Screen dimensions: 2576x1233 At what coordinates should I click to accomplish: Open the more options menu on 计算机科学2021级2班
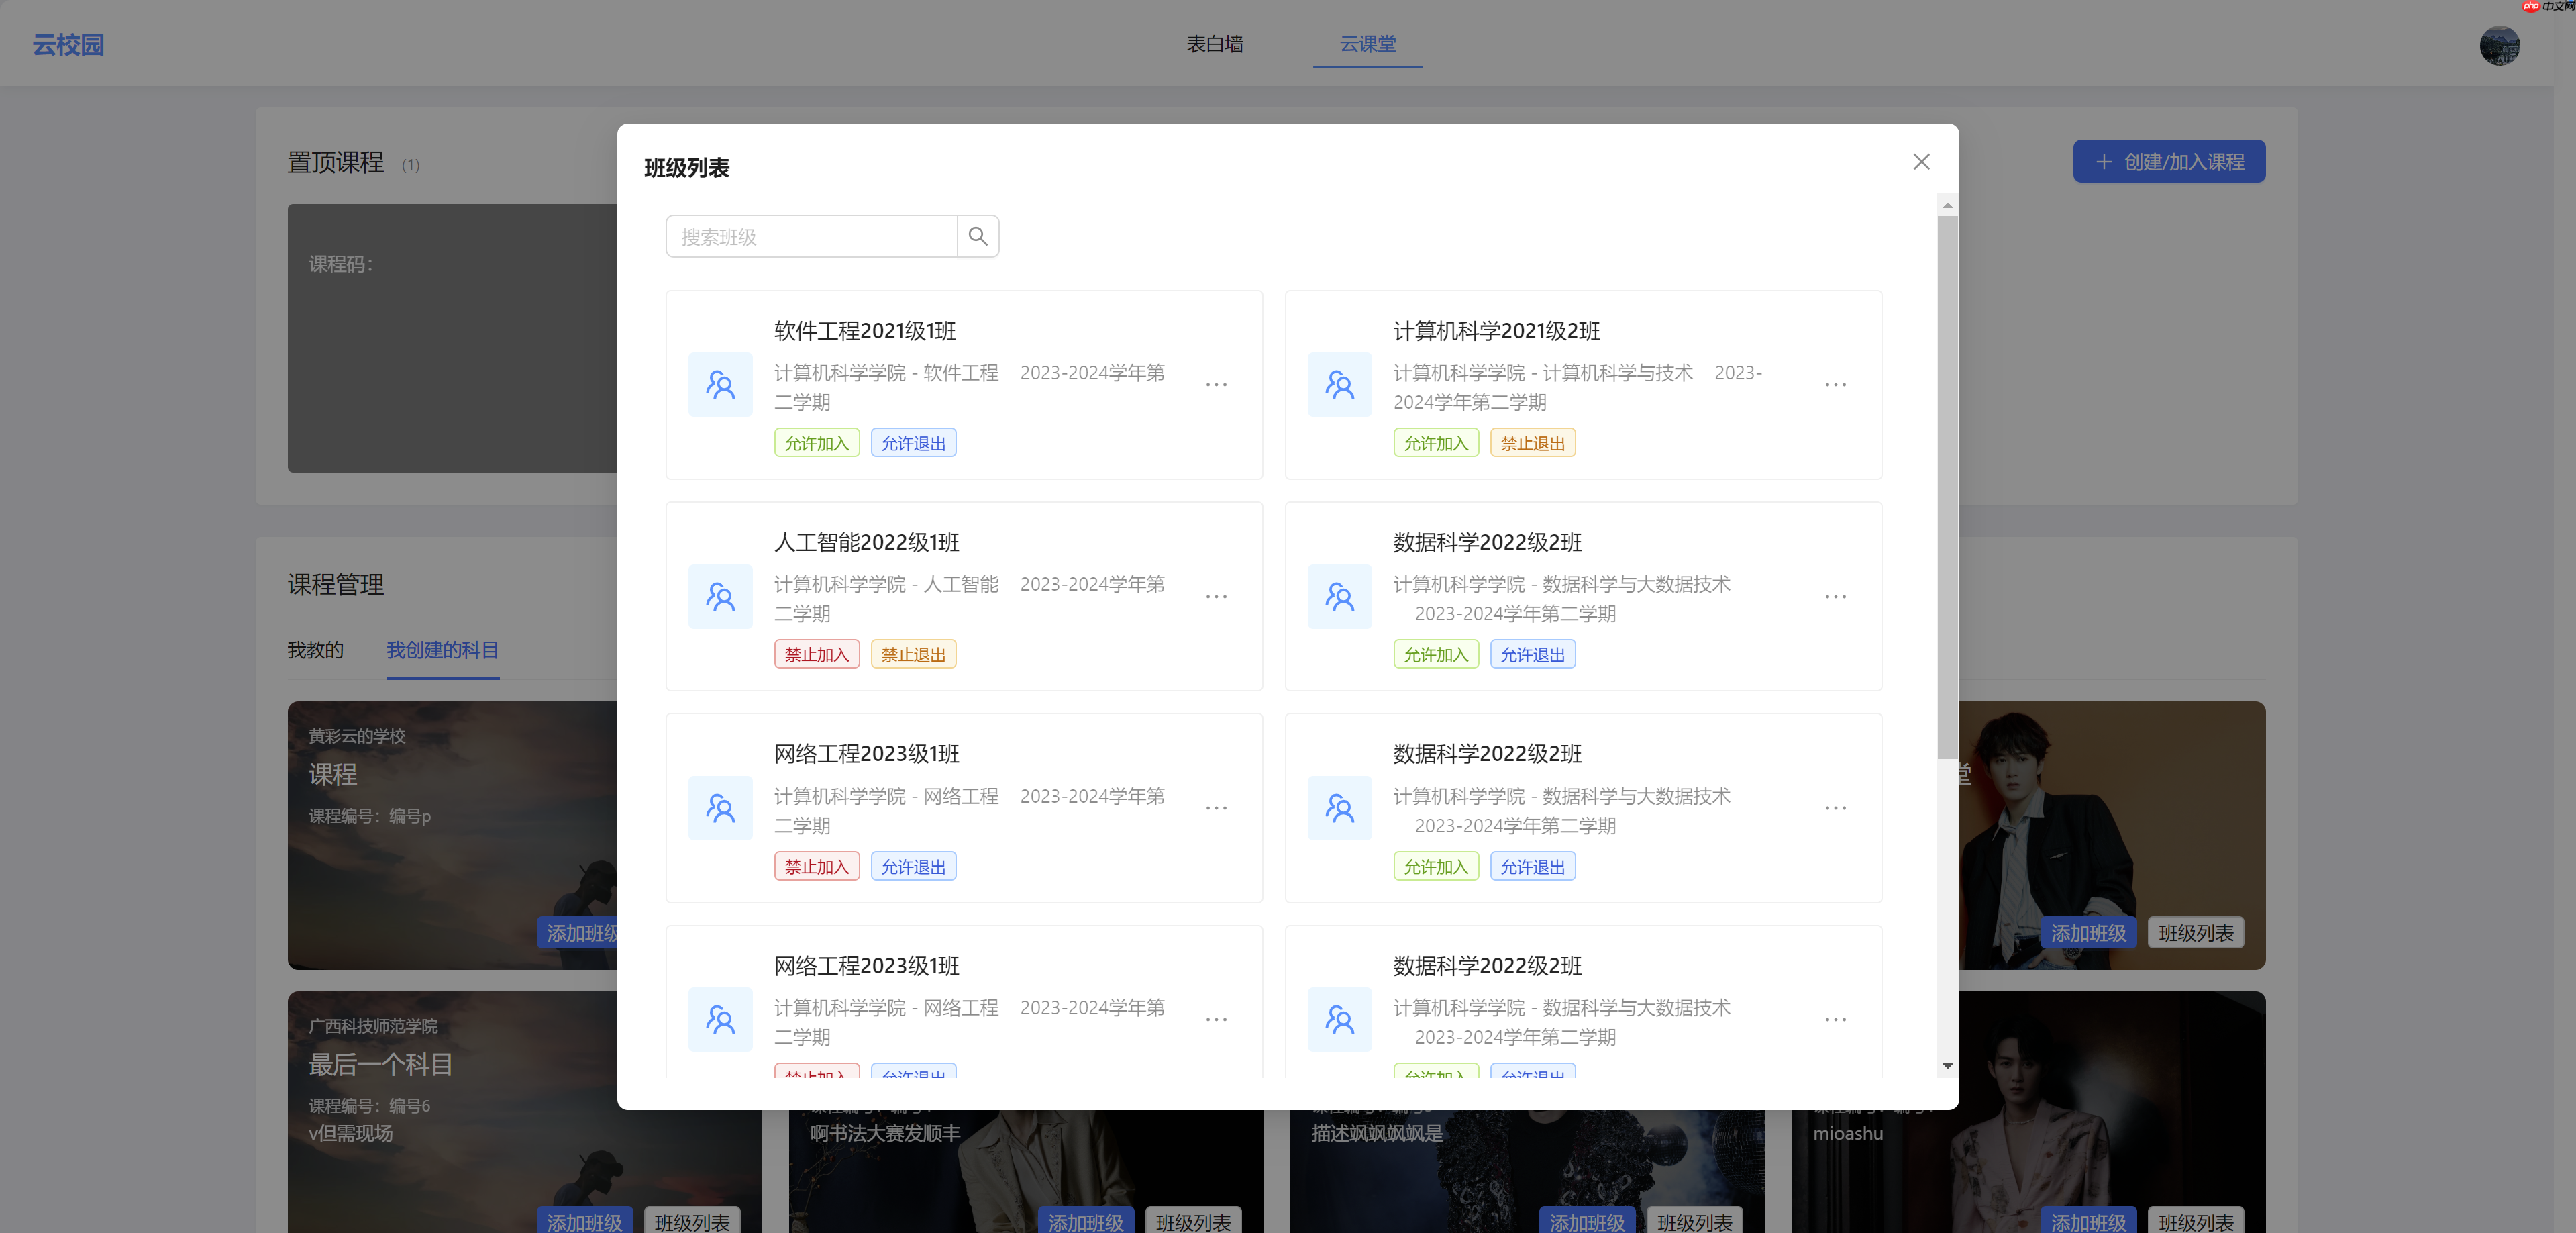click(1835, 384)
